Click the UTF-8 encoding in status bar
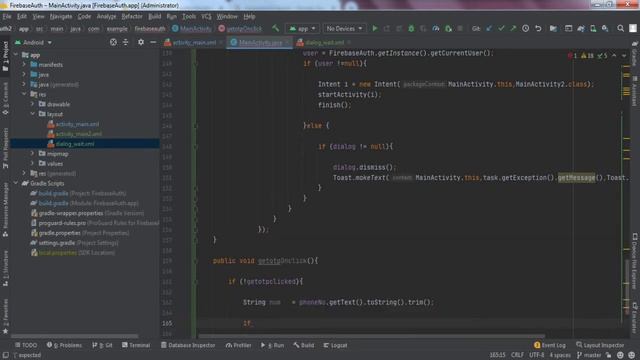 click(536, 355)
